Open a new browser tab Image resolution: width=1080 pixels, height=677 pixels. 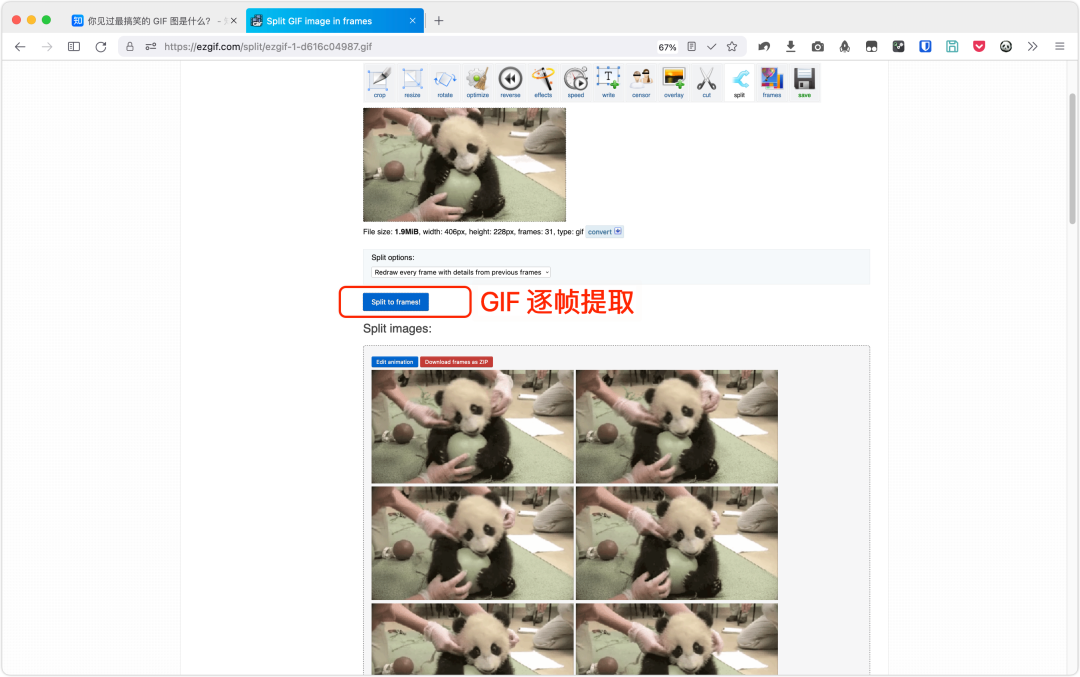(x=439, y=21)
